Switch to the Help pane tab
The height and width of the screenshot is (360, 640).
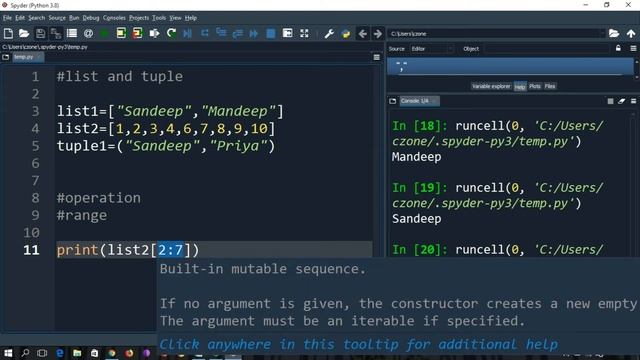coord(520,87)
